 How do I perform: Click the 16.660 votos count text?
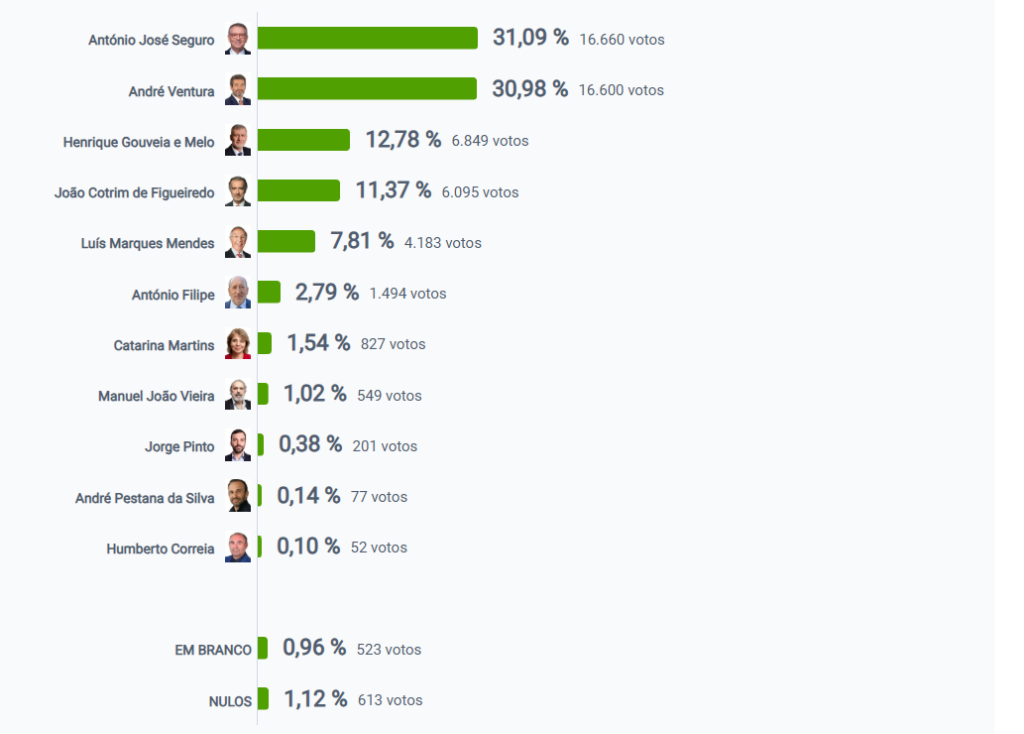coord(621,40)
